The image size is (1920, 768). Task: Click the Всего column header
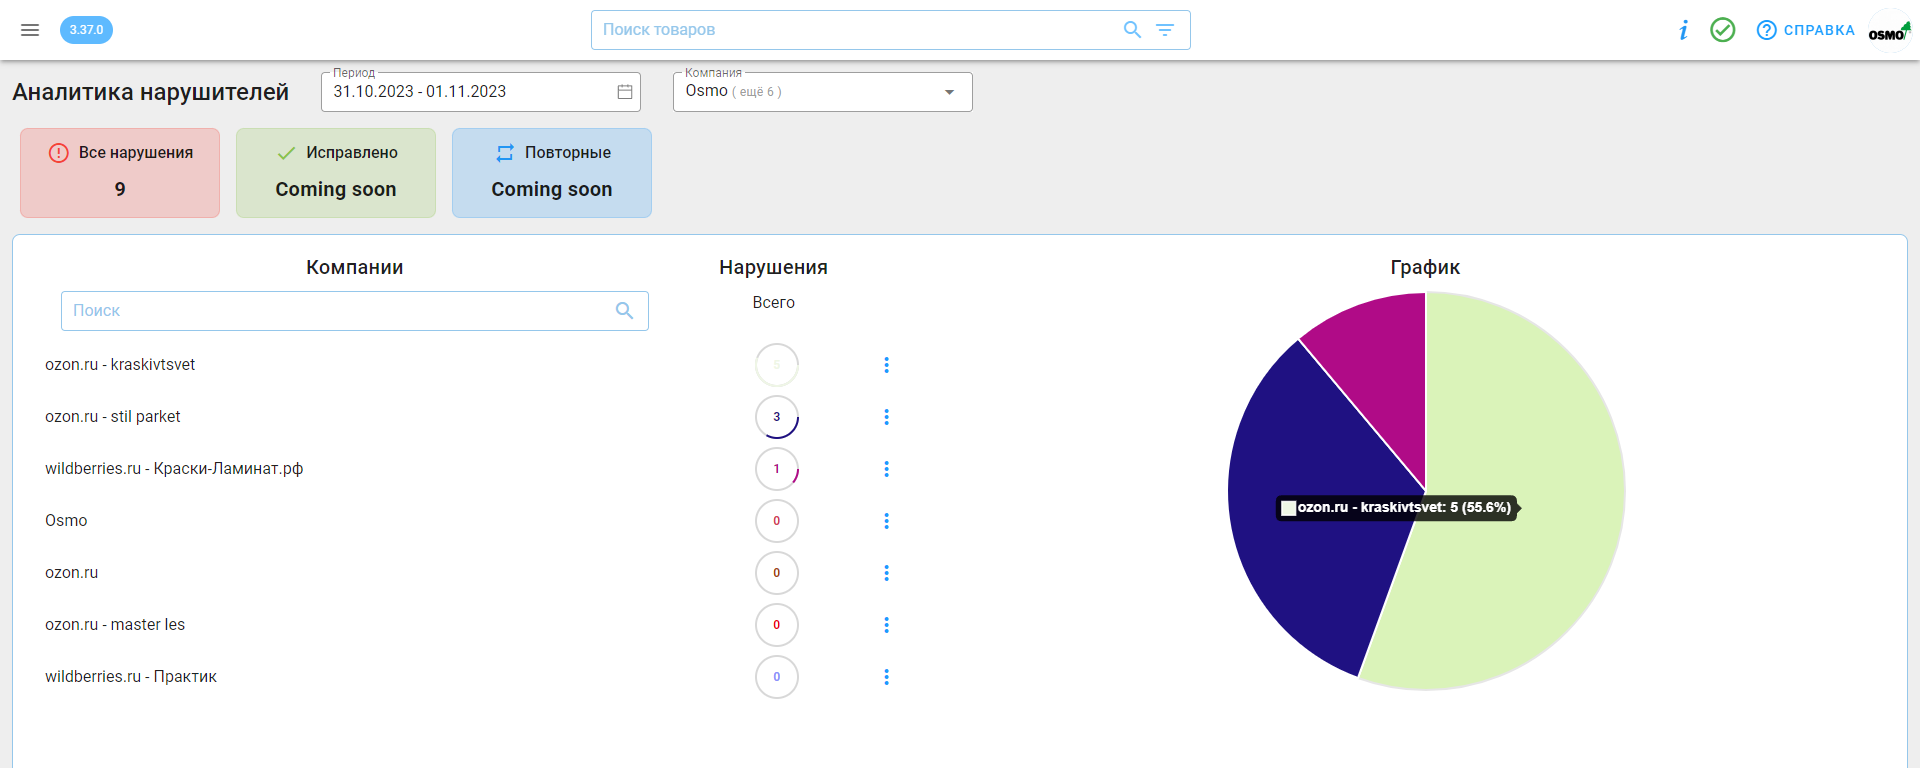(x=774, y=303)
